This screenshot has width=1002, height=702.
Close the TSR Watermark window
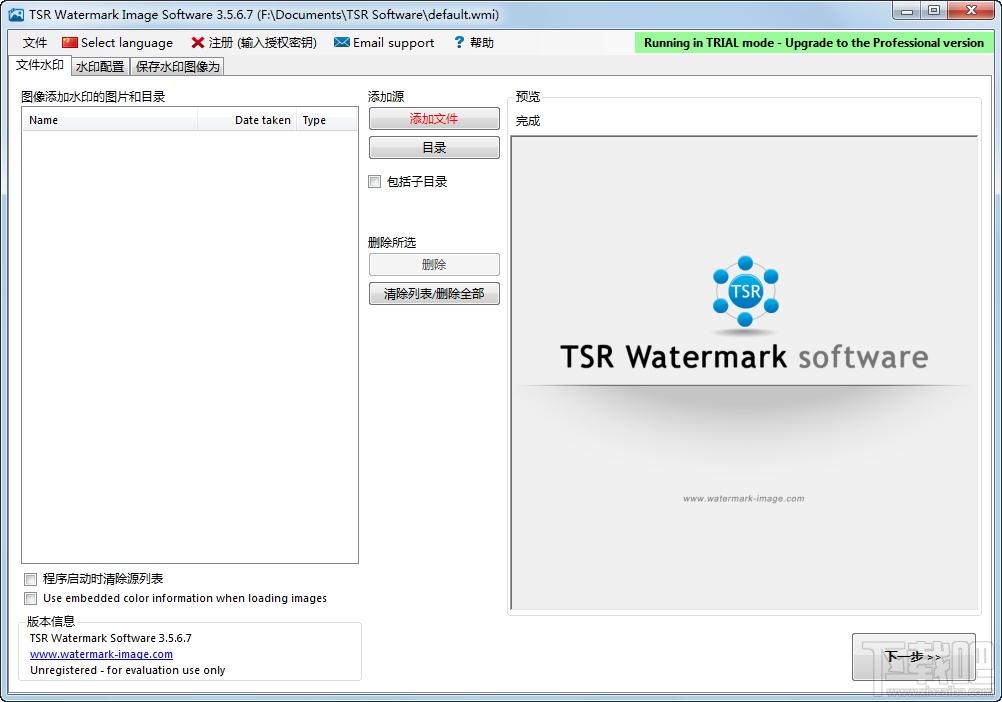(971, 11)
